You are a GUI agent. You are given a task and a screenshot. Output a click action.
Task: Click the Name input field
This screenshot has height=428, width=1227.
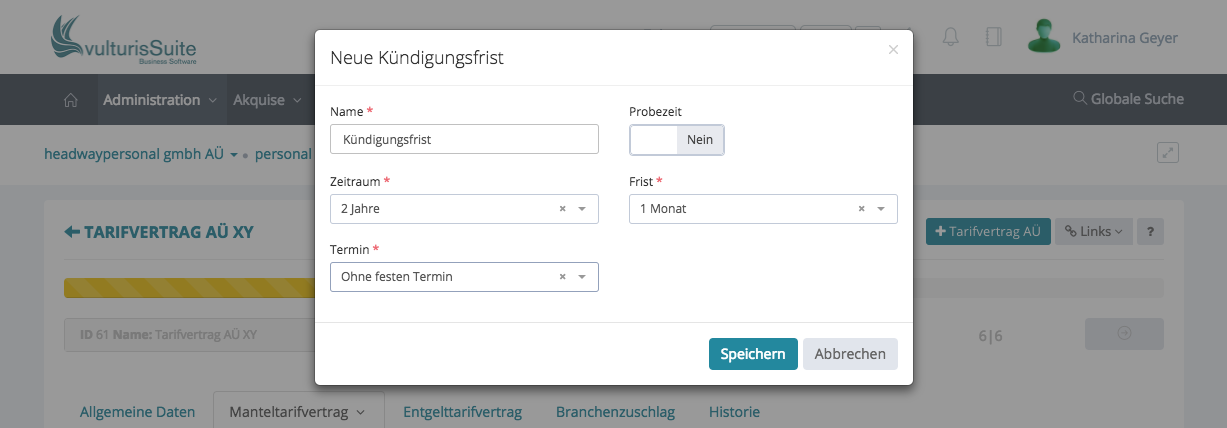point(464,139)
